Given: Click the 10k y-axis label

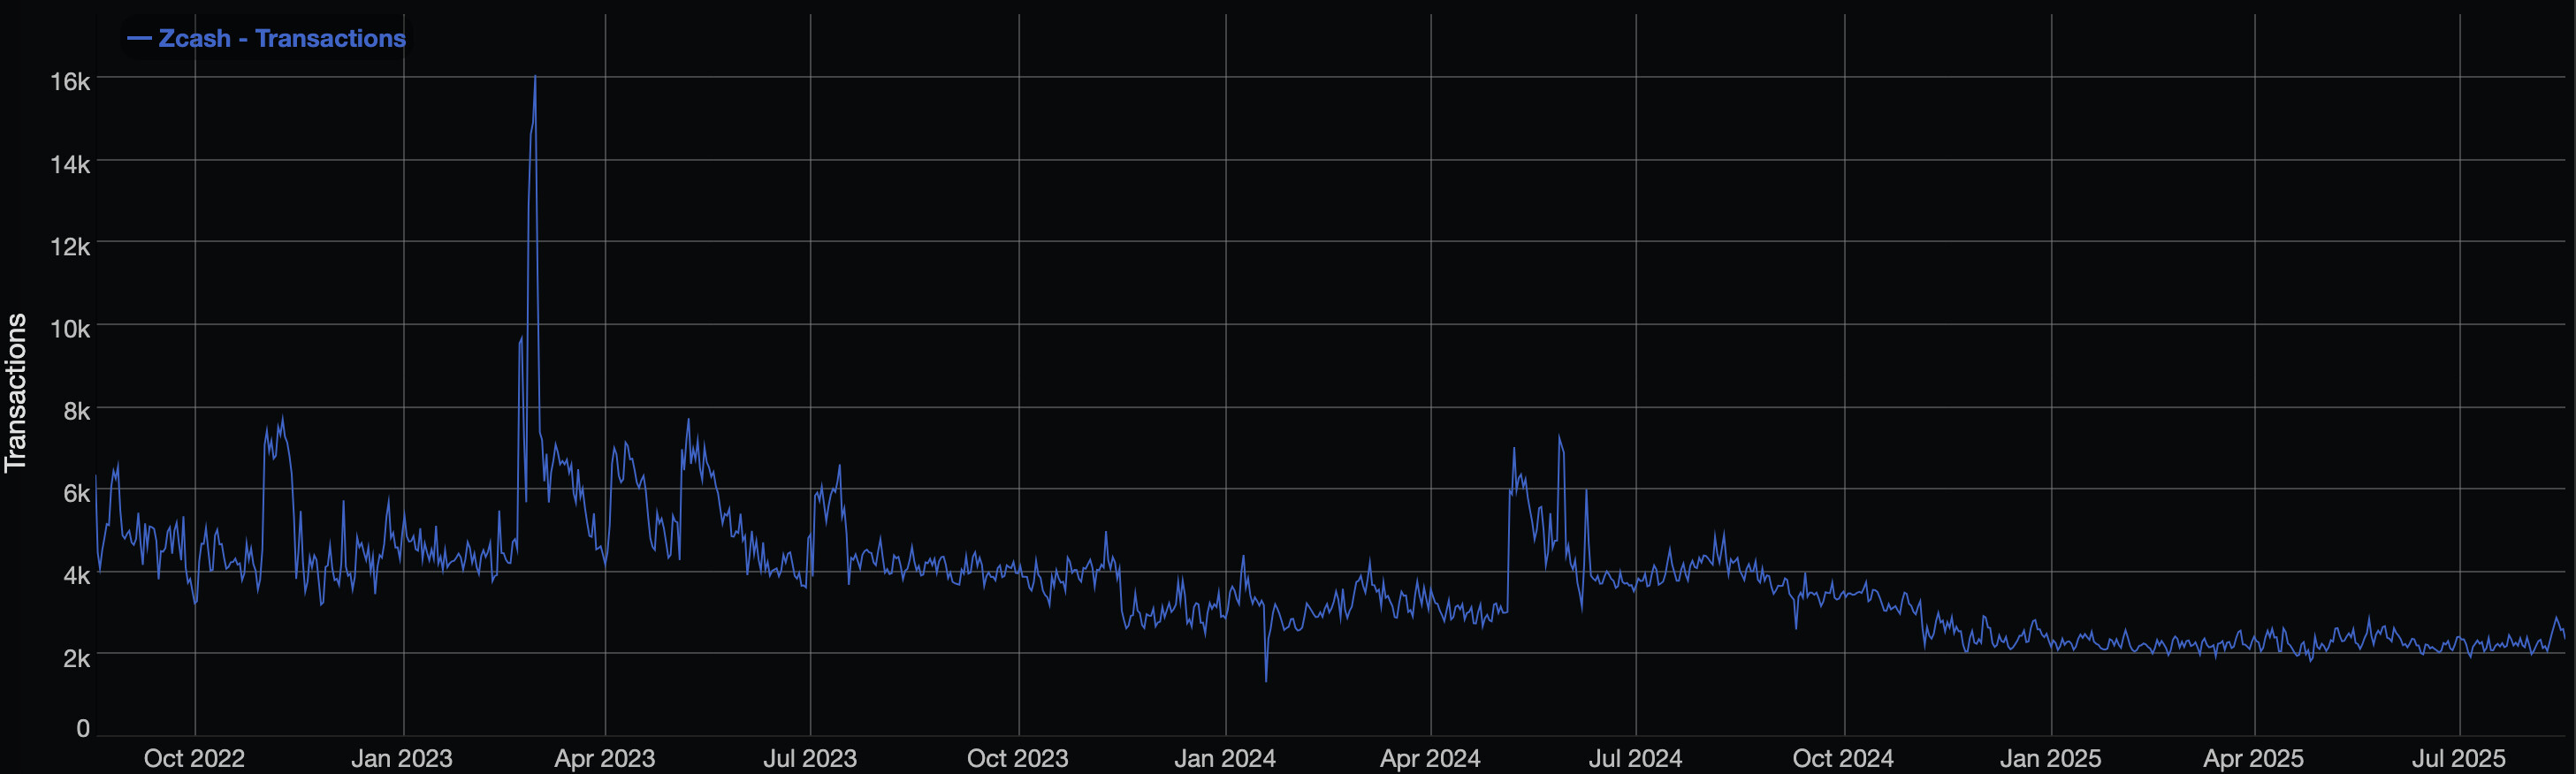Looking at the screenshot, I should coord(70,328).
